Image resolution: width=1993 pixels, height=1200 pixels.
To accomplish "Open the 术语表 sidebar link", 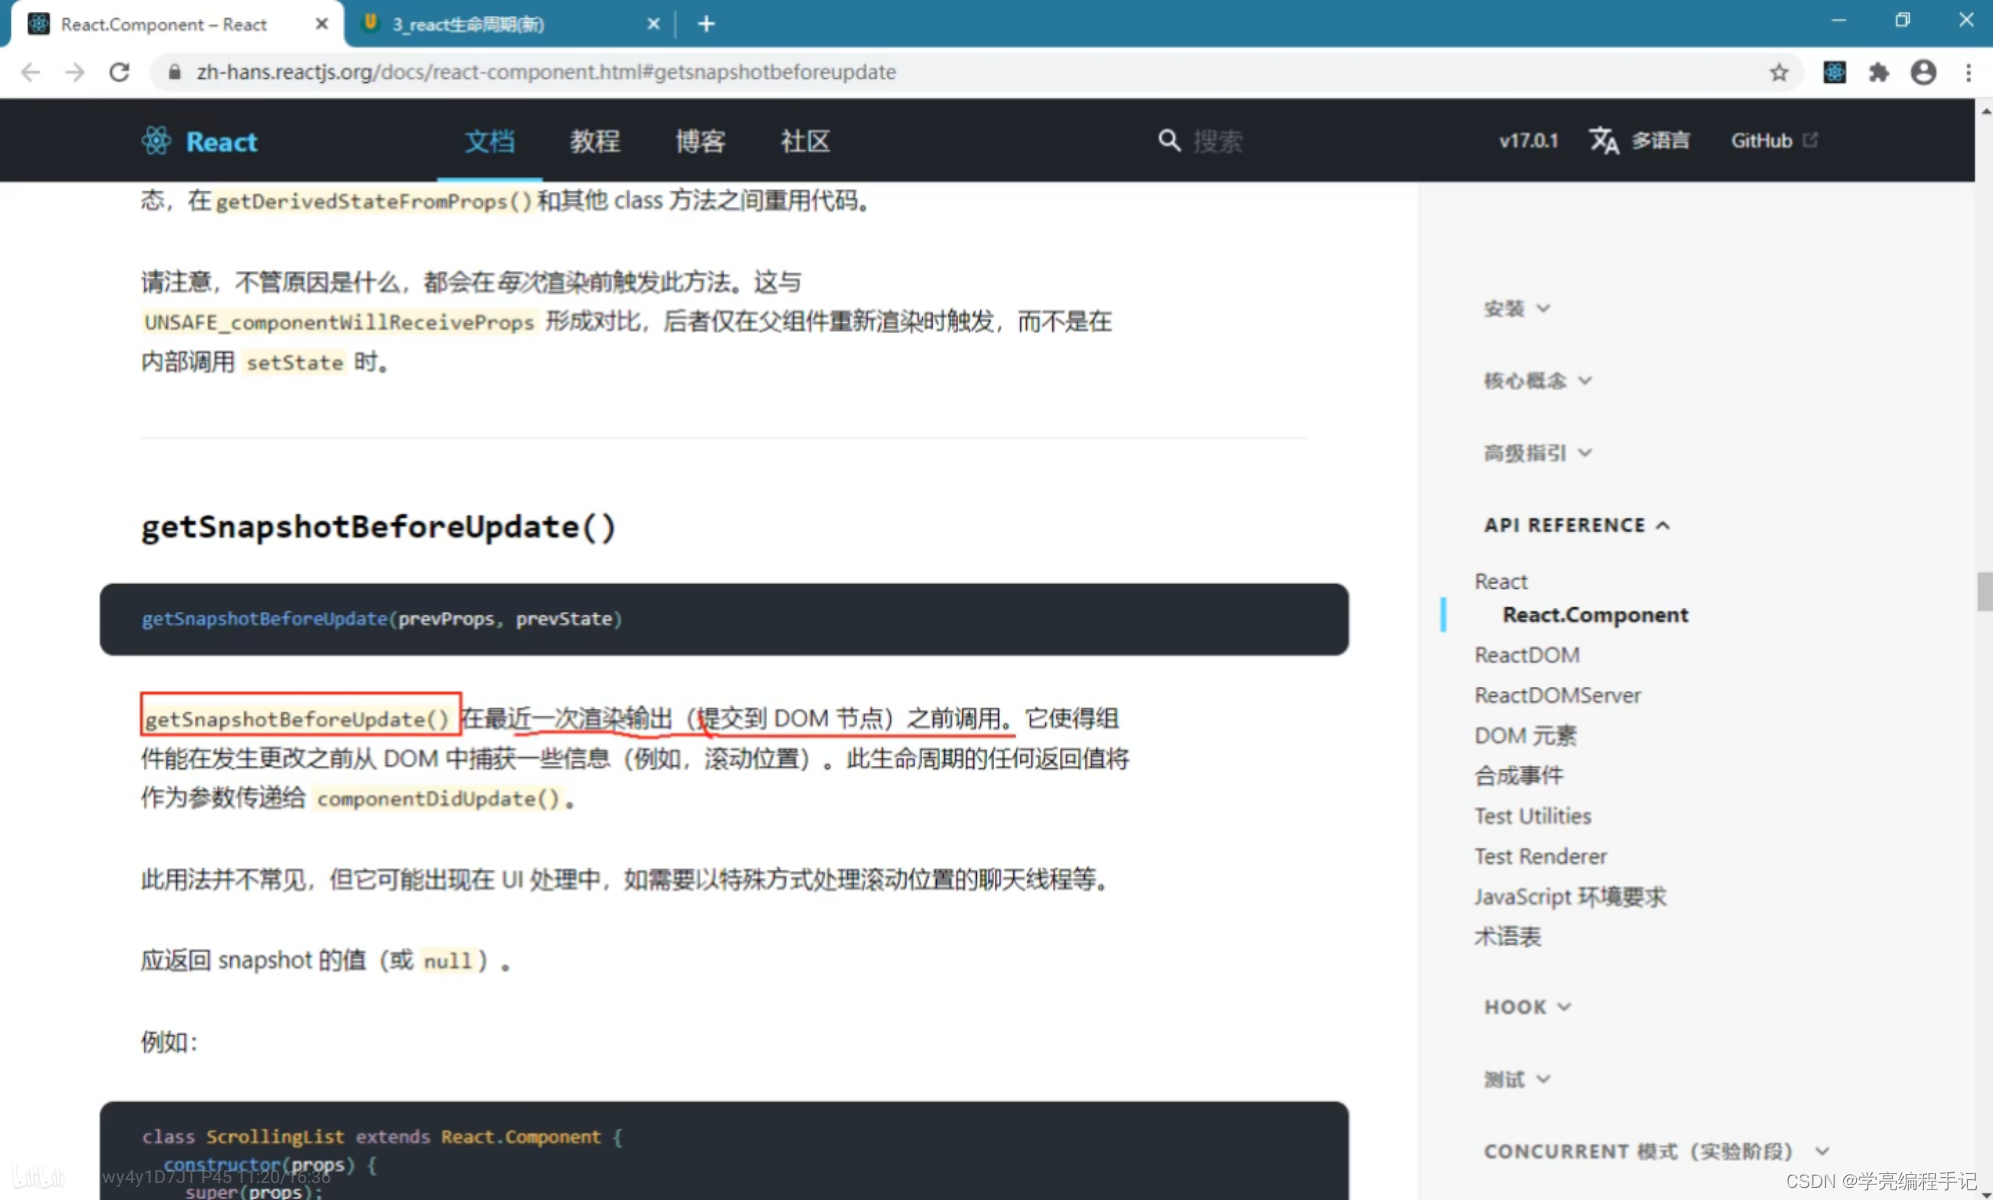I will 1507,937.
